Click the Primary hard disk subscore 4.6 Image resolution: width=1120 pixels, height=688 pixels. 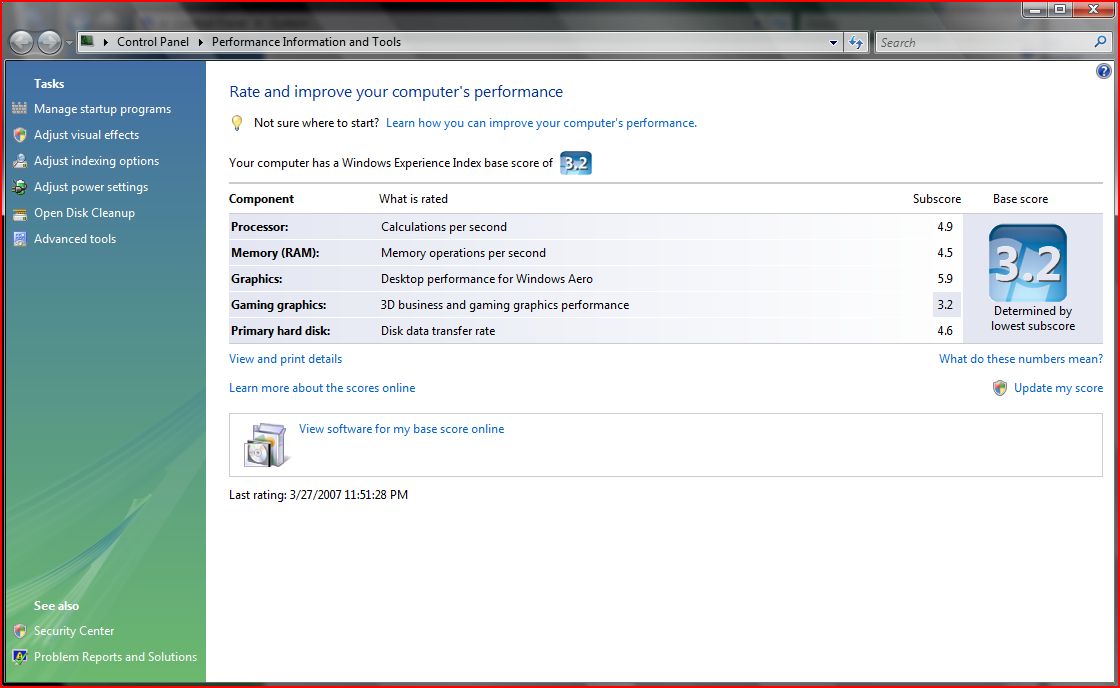945,331
